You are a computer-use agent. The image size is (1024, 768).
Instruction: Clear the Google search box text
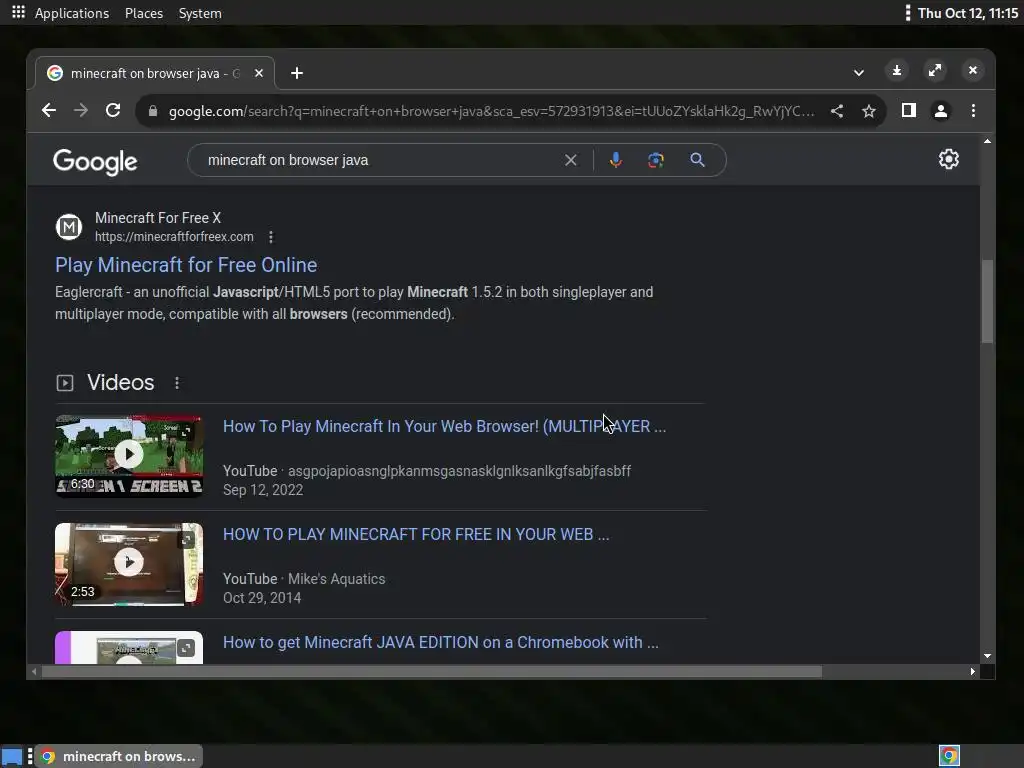(571, 160)
